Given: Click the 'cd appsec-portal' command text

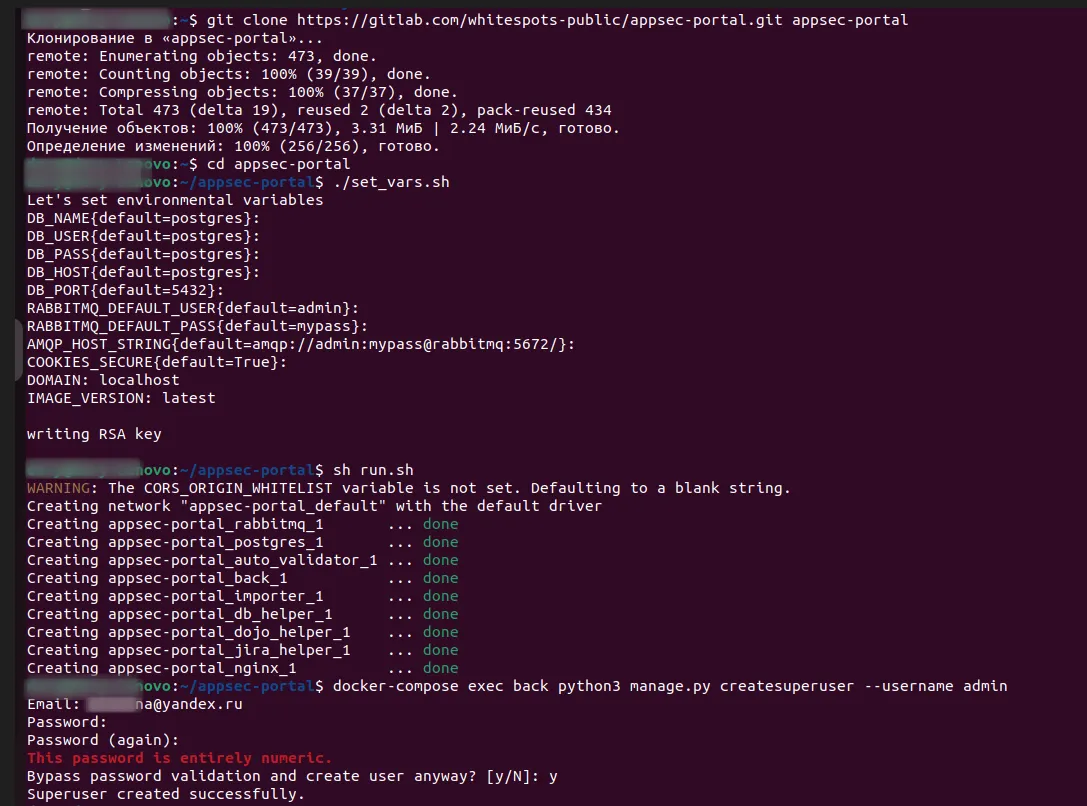Looking at the screenshot, I should pos(278,164).
